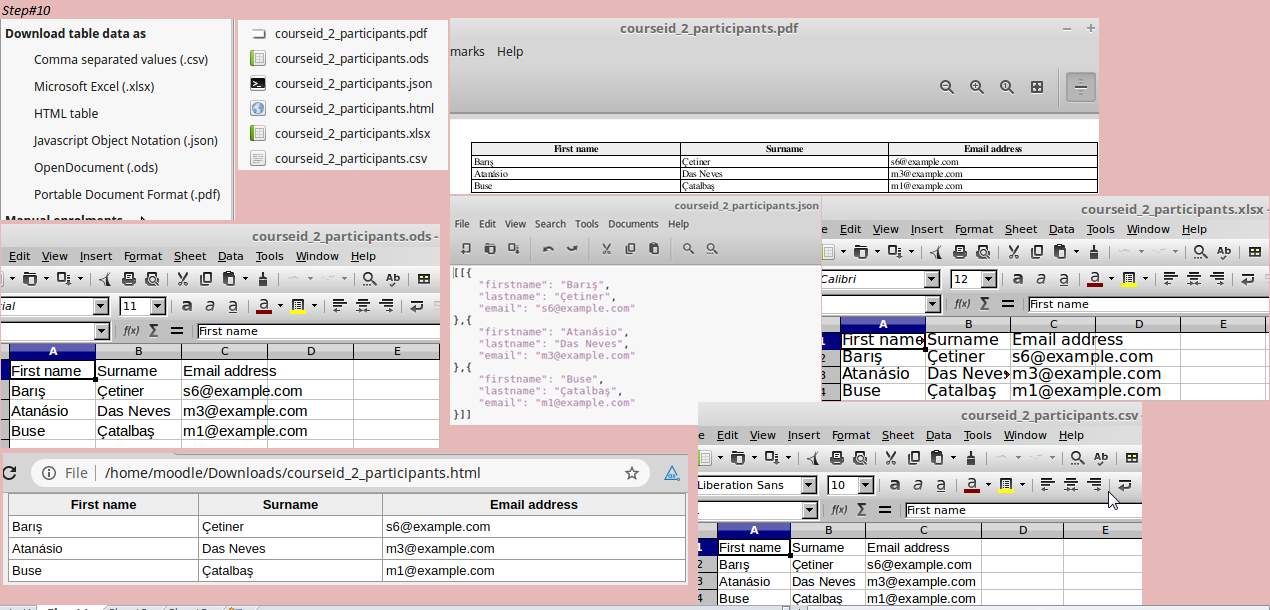This screenshot has height=610, width=1270.
Task: Open the font size dropdown showing 12
Action: [x=988, y=279]
